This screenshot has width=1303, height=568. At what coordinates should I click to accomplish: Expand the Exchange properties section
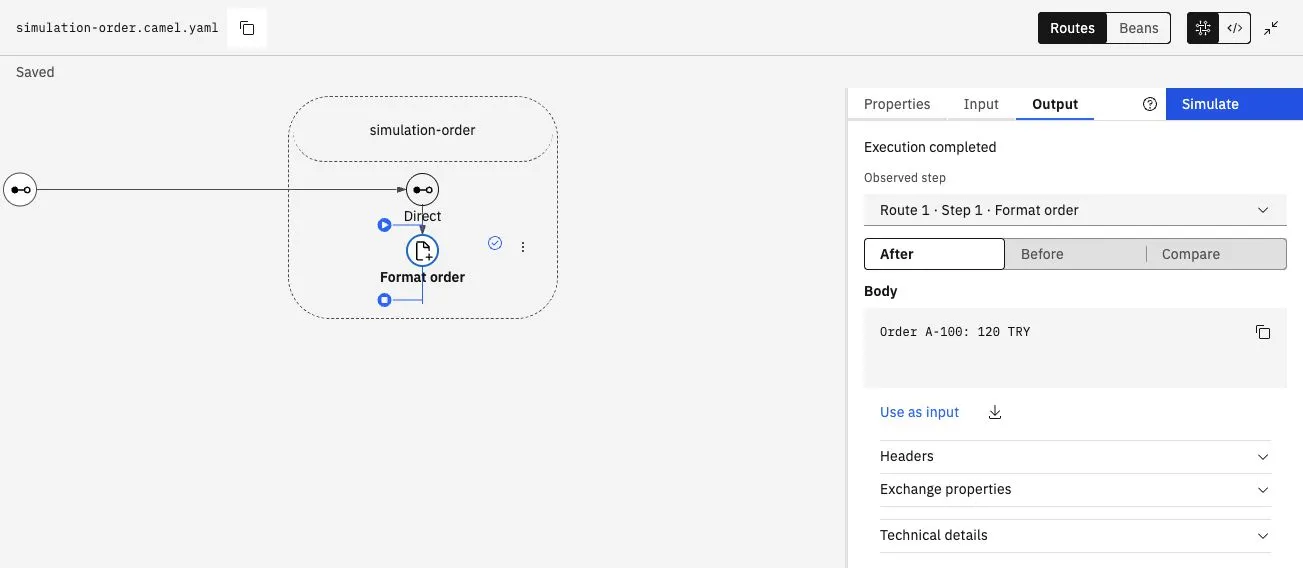[x=1075, y=490]
